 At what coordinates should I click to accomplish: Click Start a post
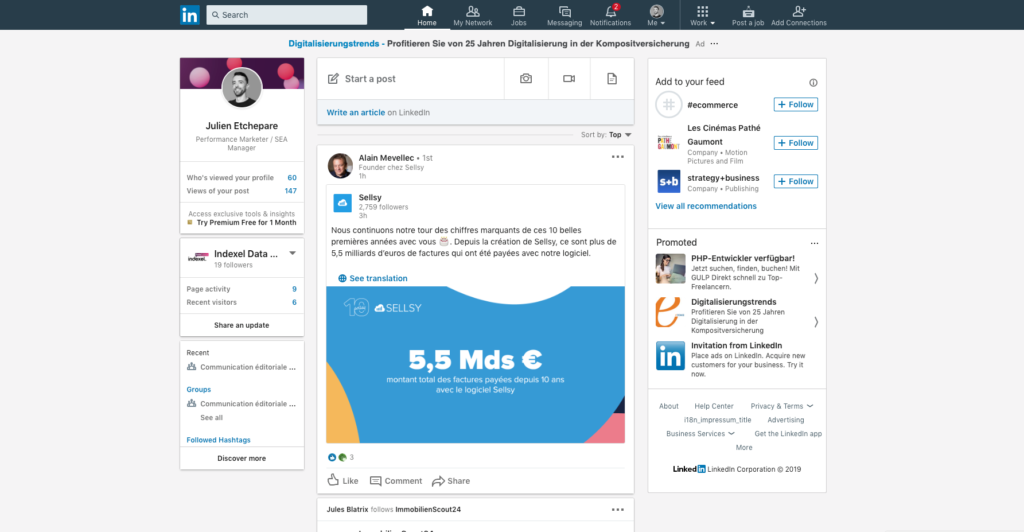click(x=410, y=78)
